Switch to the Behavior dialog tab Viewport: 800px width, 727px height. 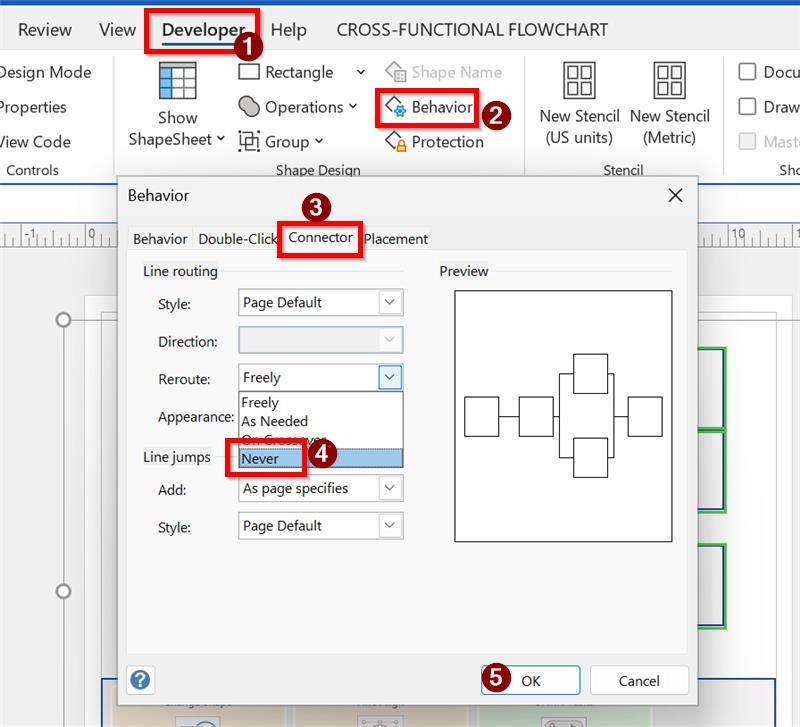click(160, 239)
